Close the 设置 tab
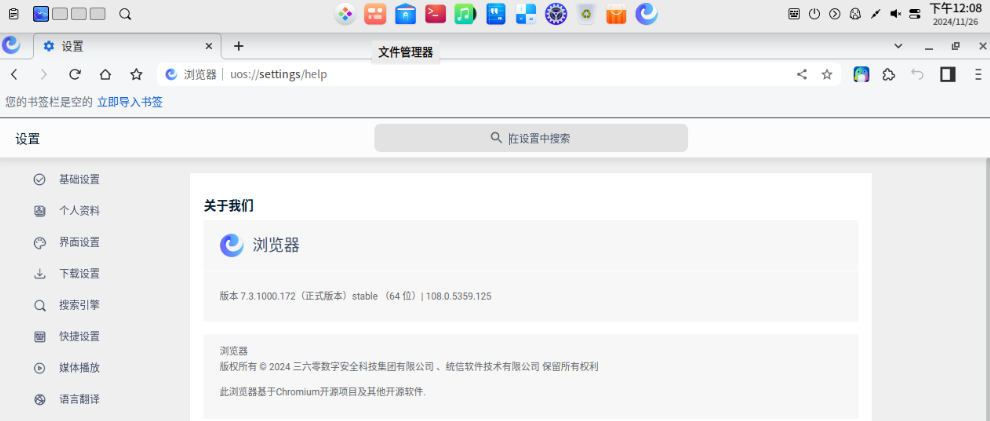The width and height of the screenshot is (990, 421). [209, 46]
